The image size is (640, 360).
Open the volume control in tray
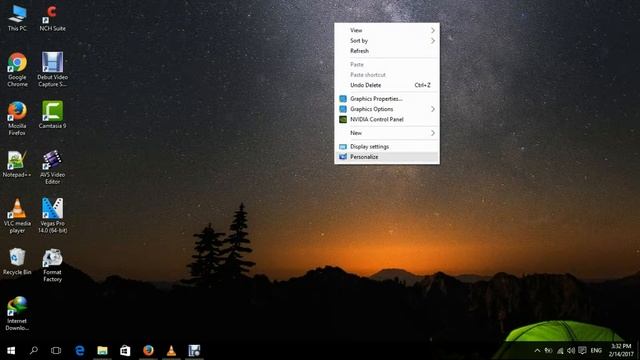pos(571,351)
